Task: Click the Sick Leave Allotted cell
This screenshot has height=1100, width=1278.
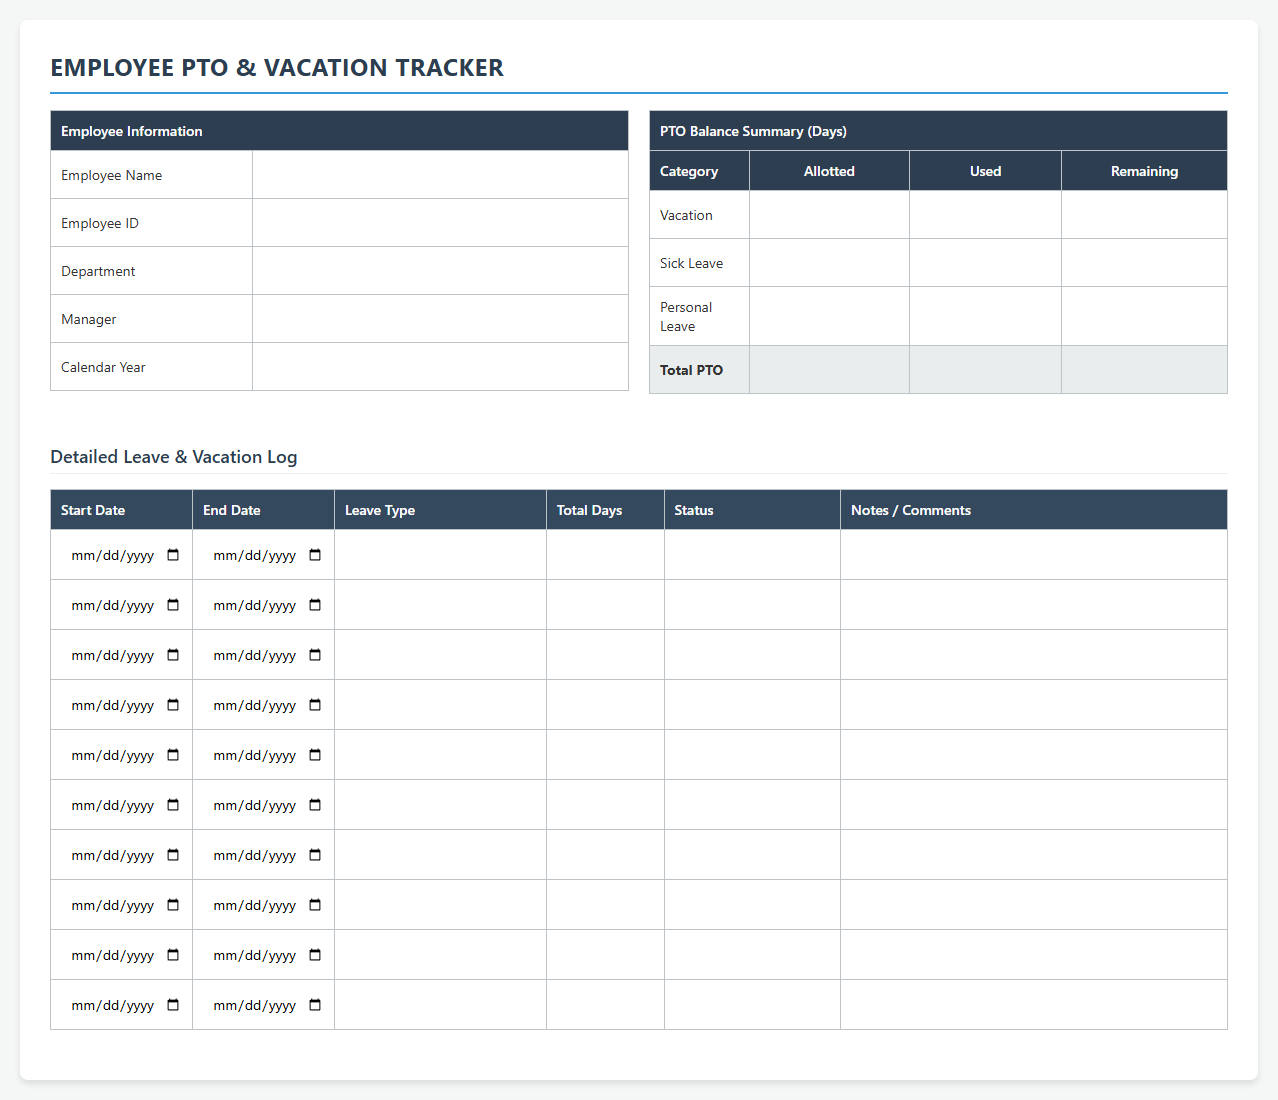Action: pos(829,263)
